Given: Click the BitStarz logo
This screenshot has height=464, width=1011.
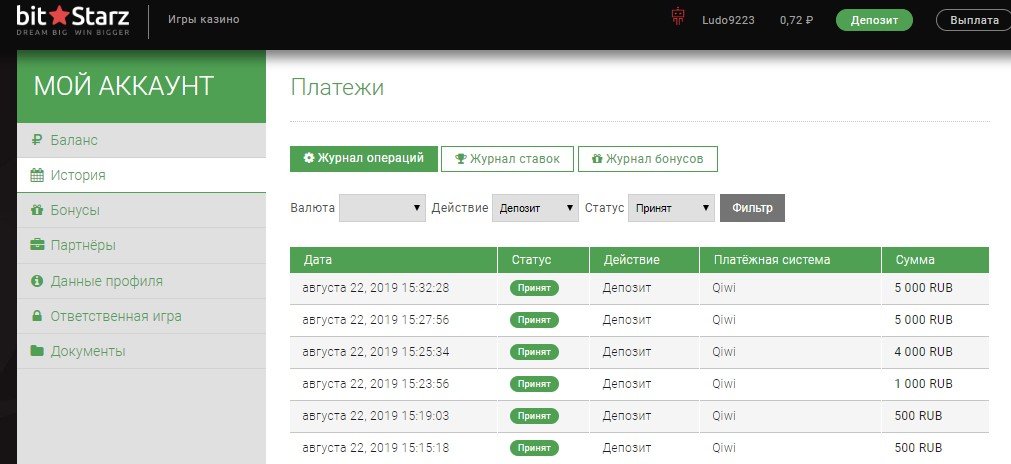Looking at the screenshot, I should (x=73, y=20).
